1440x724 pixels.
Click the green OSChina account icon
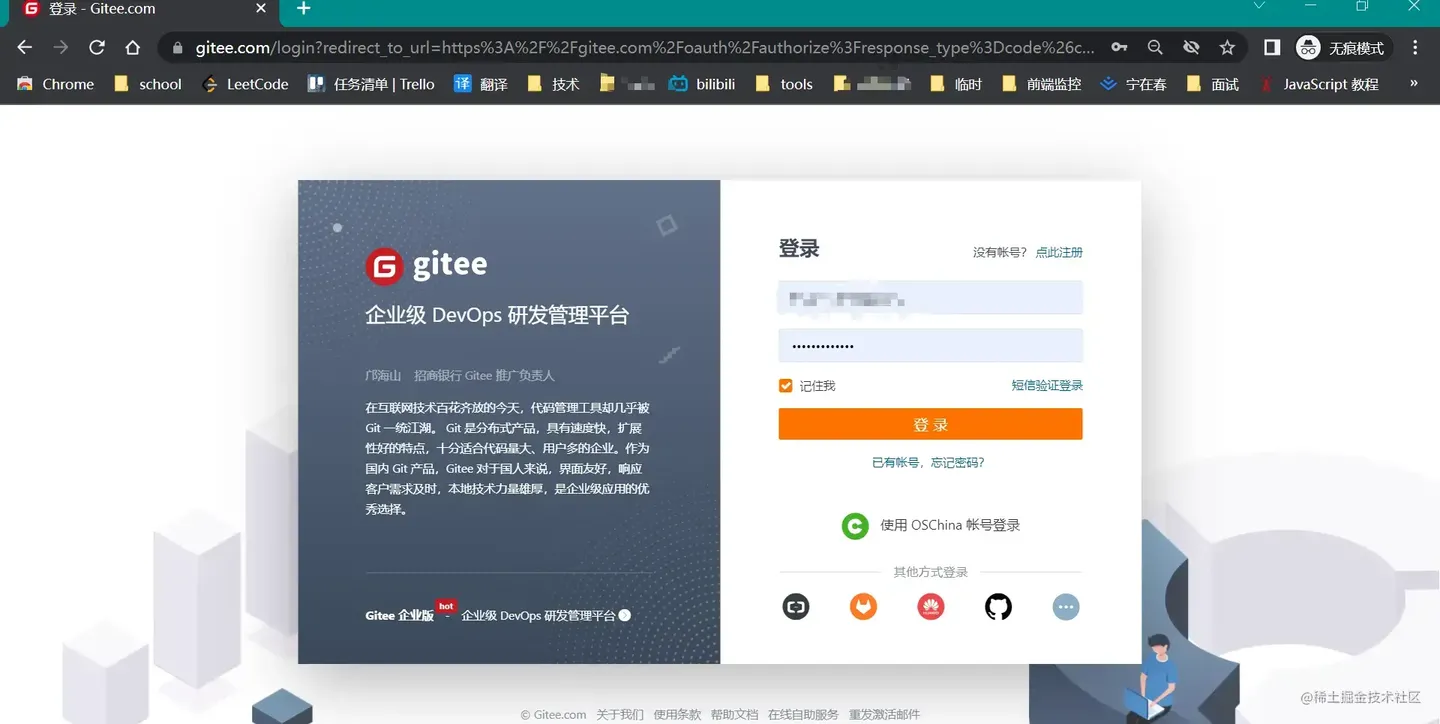pyautogui.click(x=855, y=525)
